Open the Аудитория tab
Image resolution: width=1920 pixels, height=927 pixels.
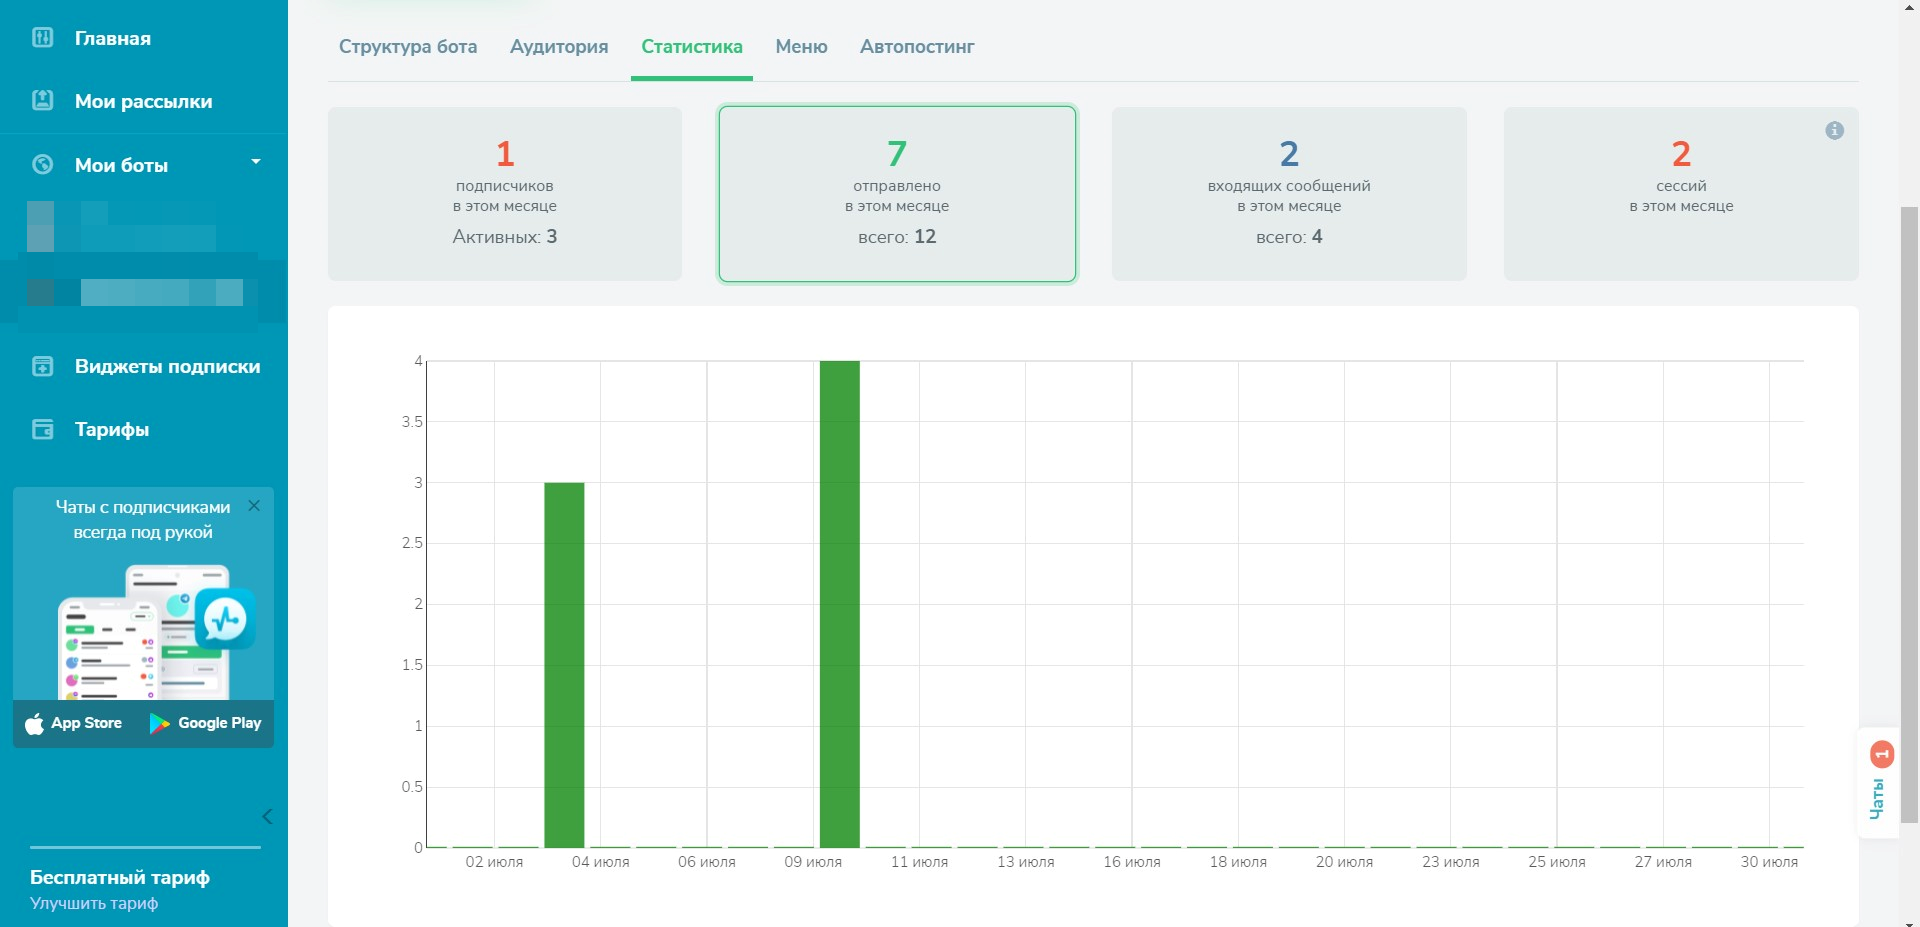(558, 47)
